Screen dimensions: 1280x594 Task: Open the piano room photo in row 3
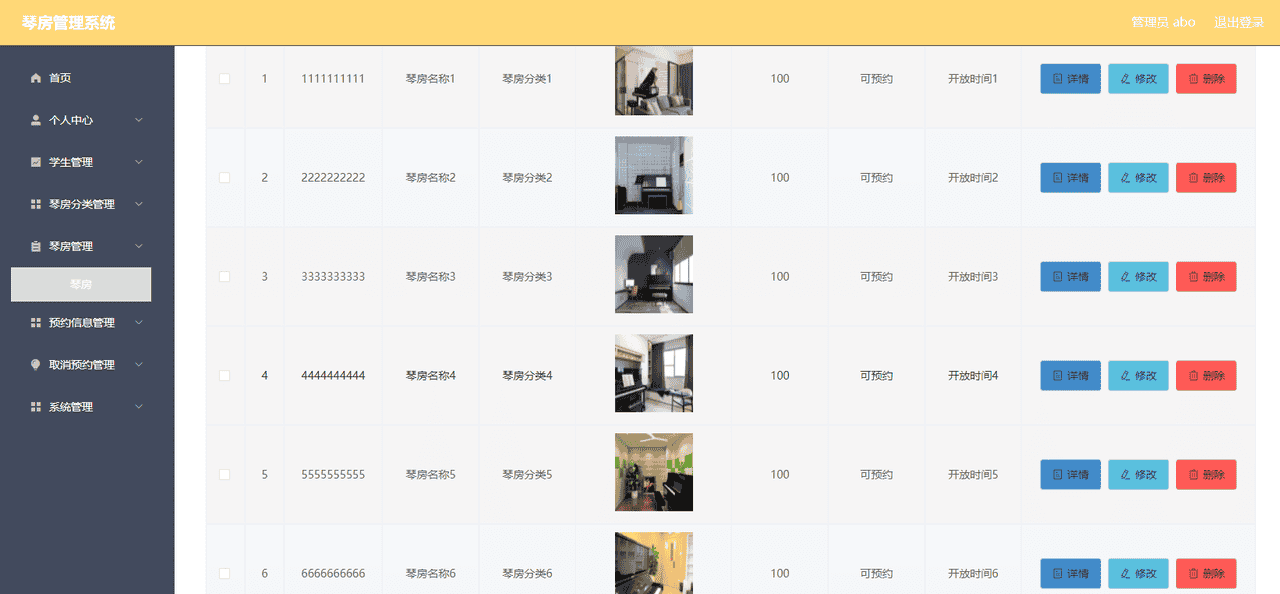(654, 275)
